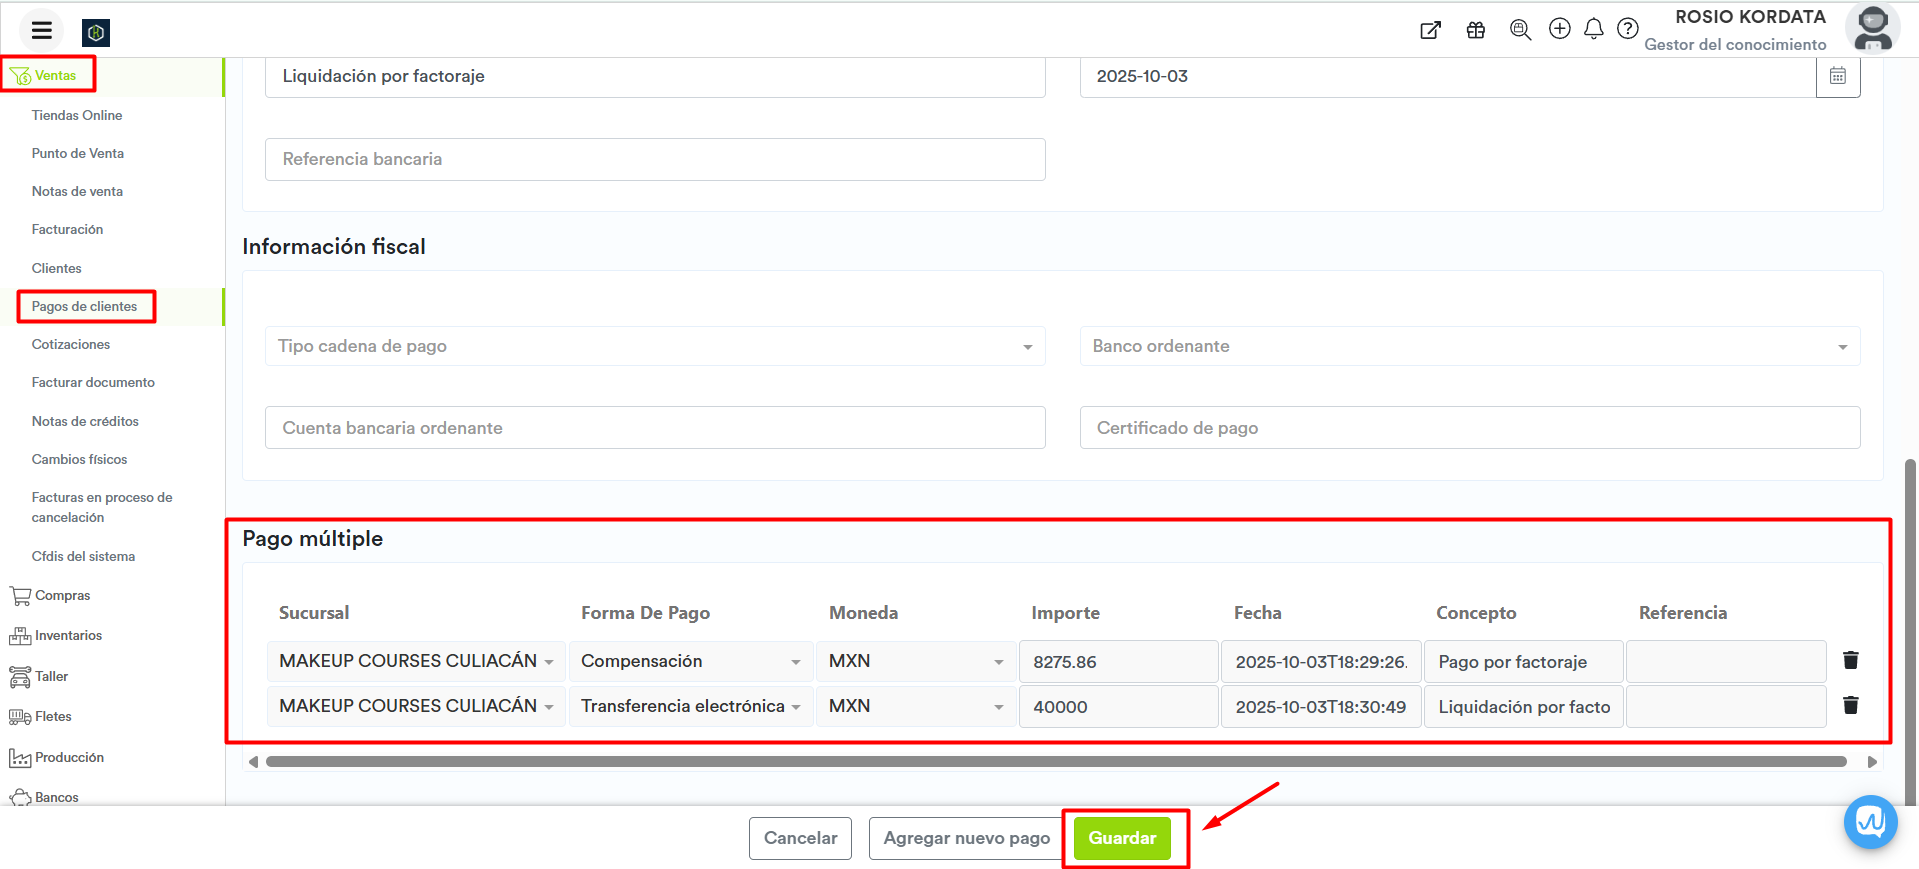Open the gift icon in top bar
Viewport: 1919px width, 869px height.
[1475, 30]
